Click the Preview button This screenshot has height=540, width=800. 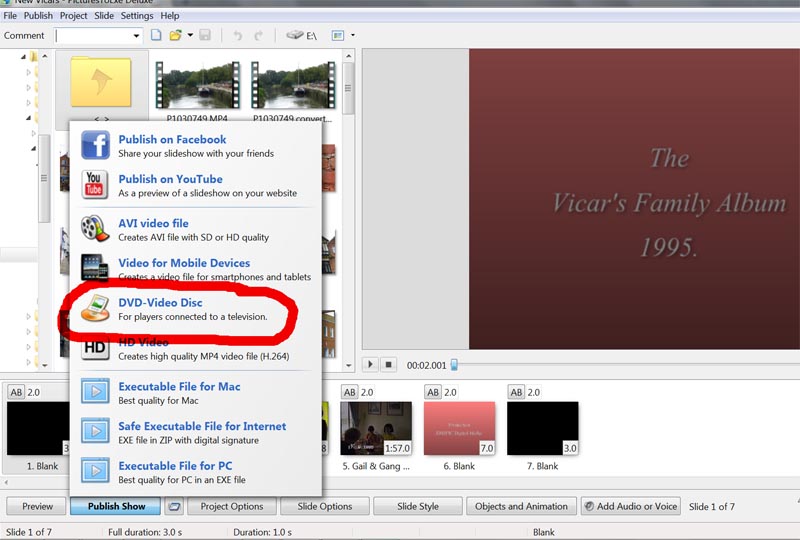(x=37, y=506)
